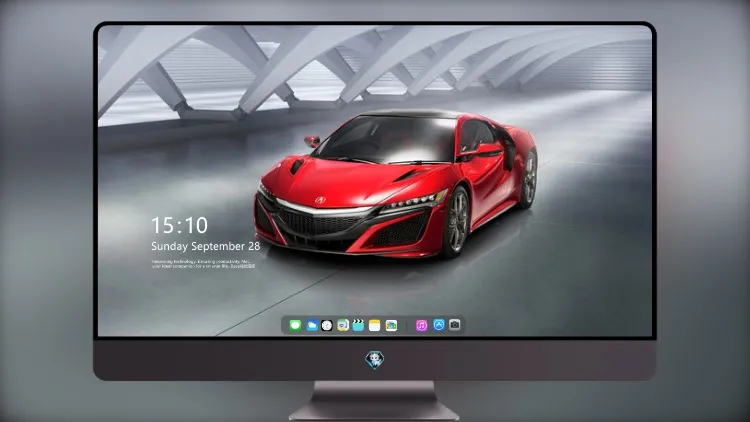Open the blue App Store icon
Screen dimensions: 750x422
pyautogui.click(x=439, y=325)
